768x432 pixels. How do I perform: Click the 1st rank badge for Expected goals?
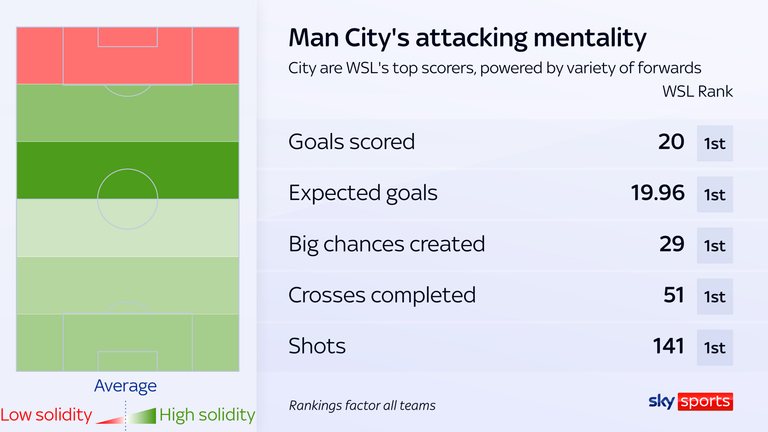[x=715, y=194]
